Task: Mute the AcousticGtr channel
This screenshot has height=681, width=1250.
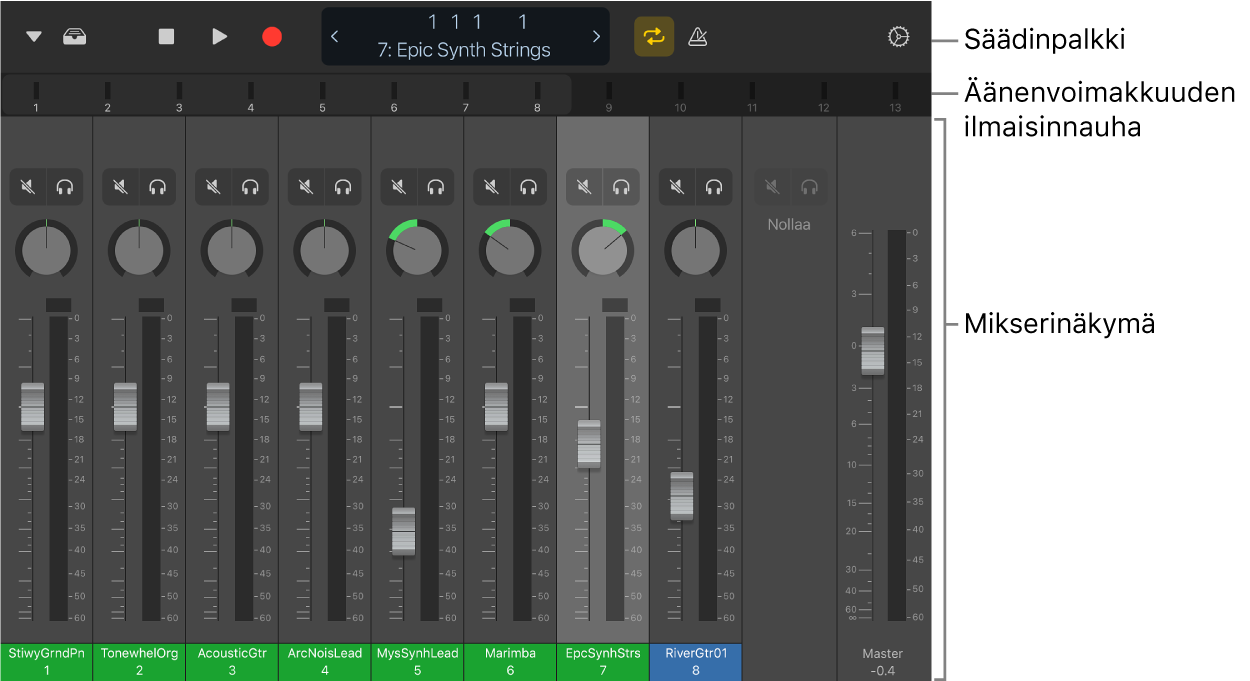Action: tap(214, 186)
